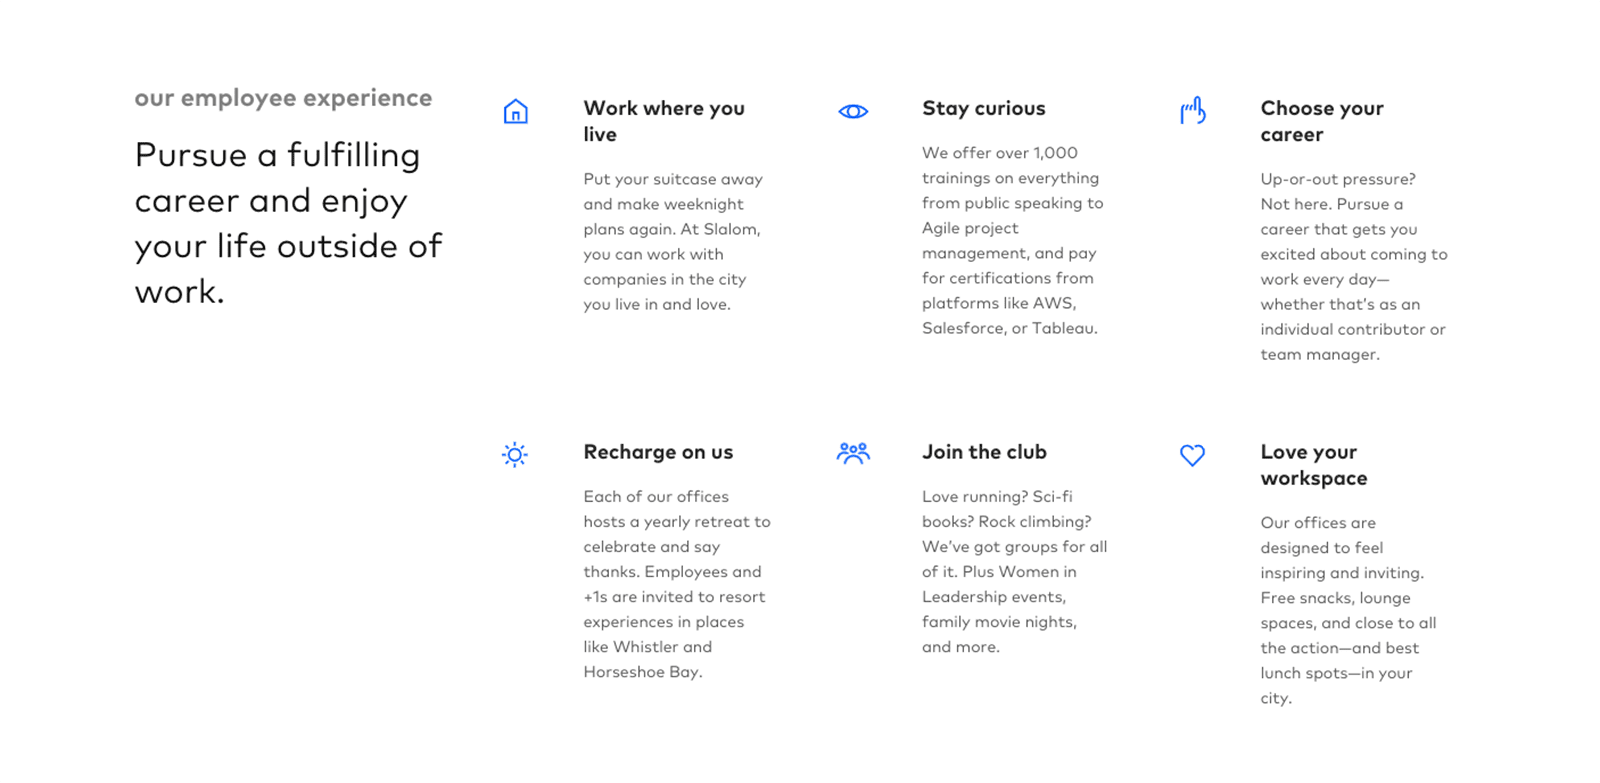
Task: Click the 'our employee experience' section label
Action: [283, 98]
